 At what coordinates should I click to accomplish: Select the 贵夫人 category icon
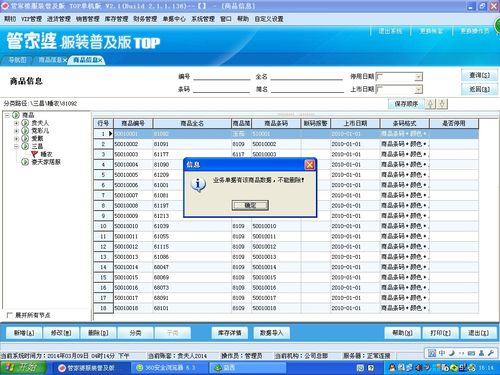25,123
